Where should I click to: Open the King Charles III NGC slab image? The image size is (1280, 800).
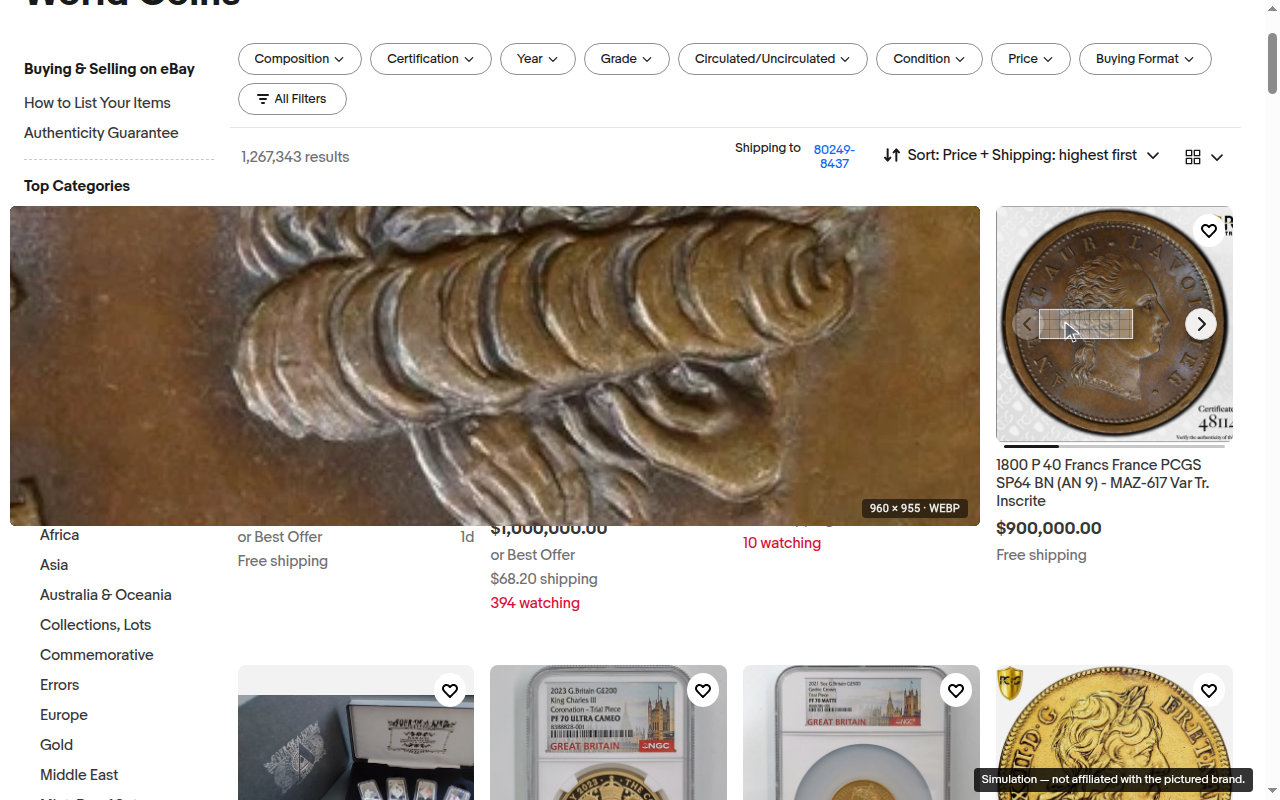(608, 733)
